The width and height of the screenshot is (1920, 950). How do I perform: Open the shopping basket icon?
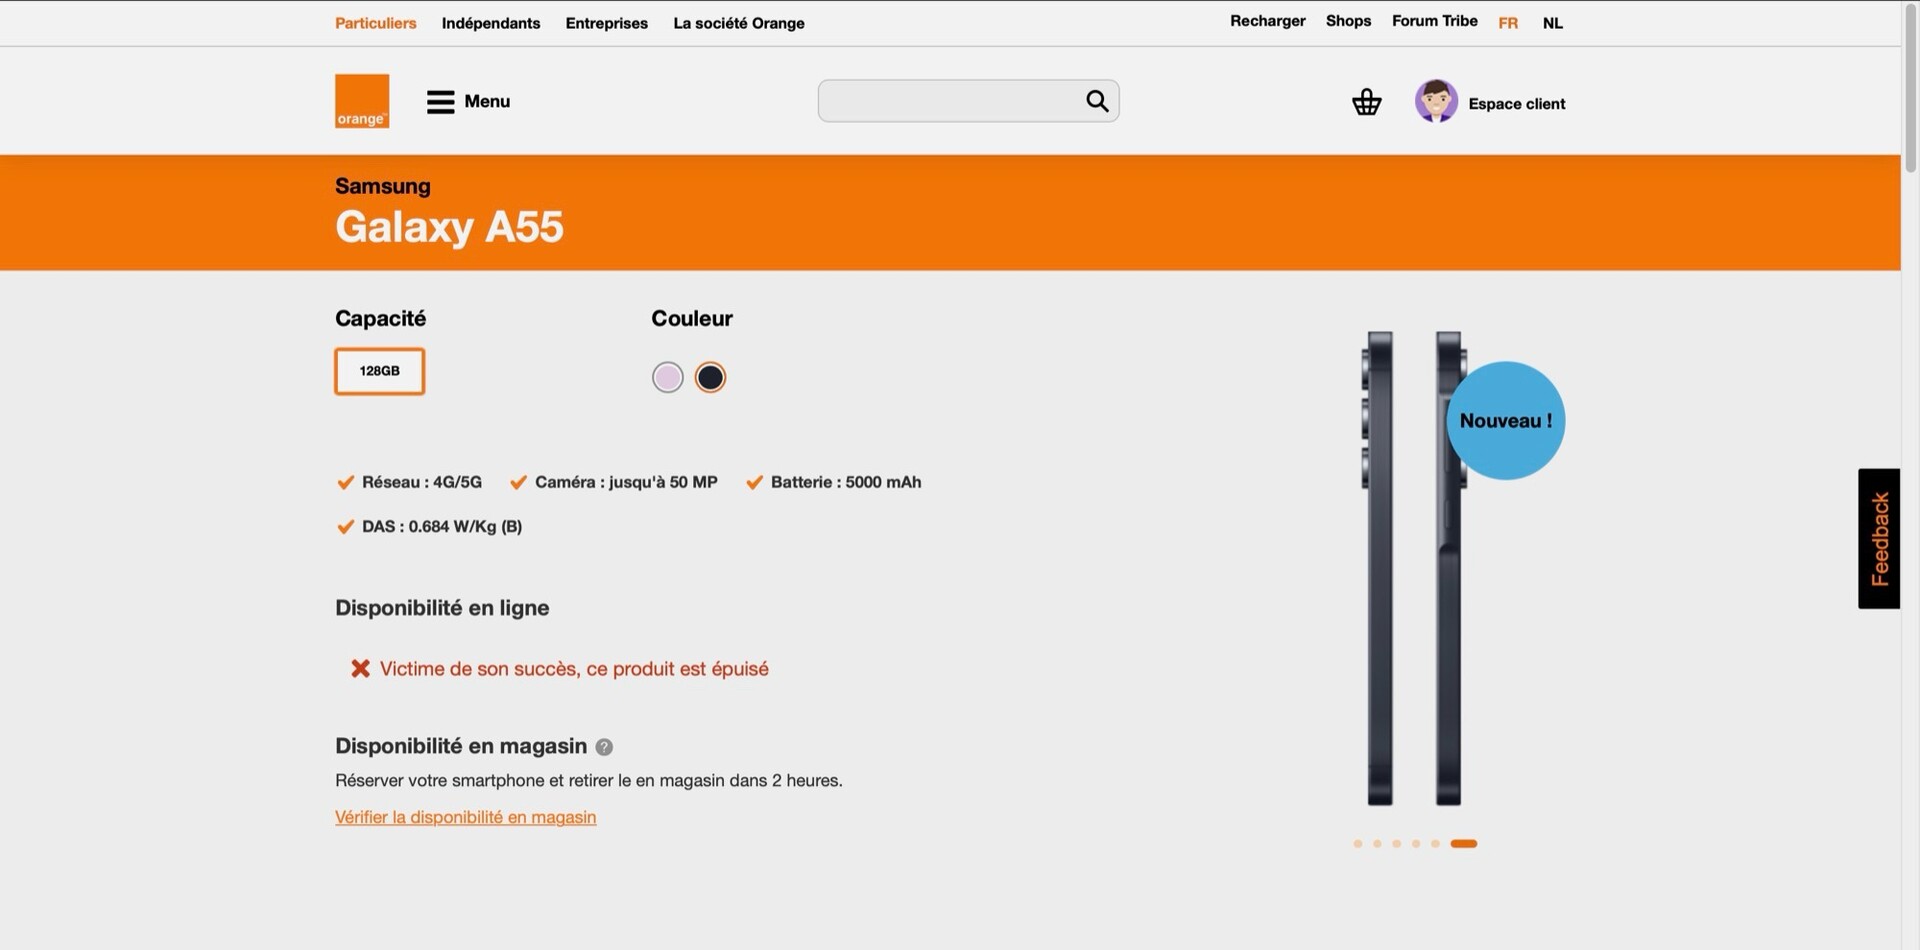(x=1366, y=102)
